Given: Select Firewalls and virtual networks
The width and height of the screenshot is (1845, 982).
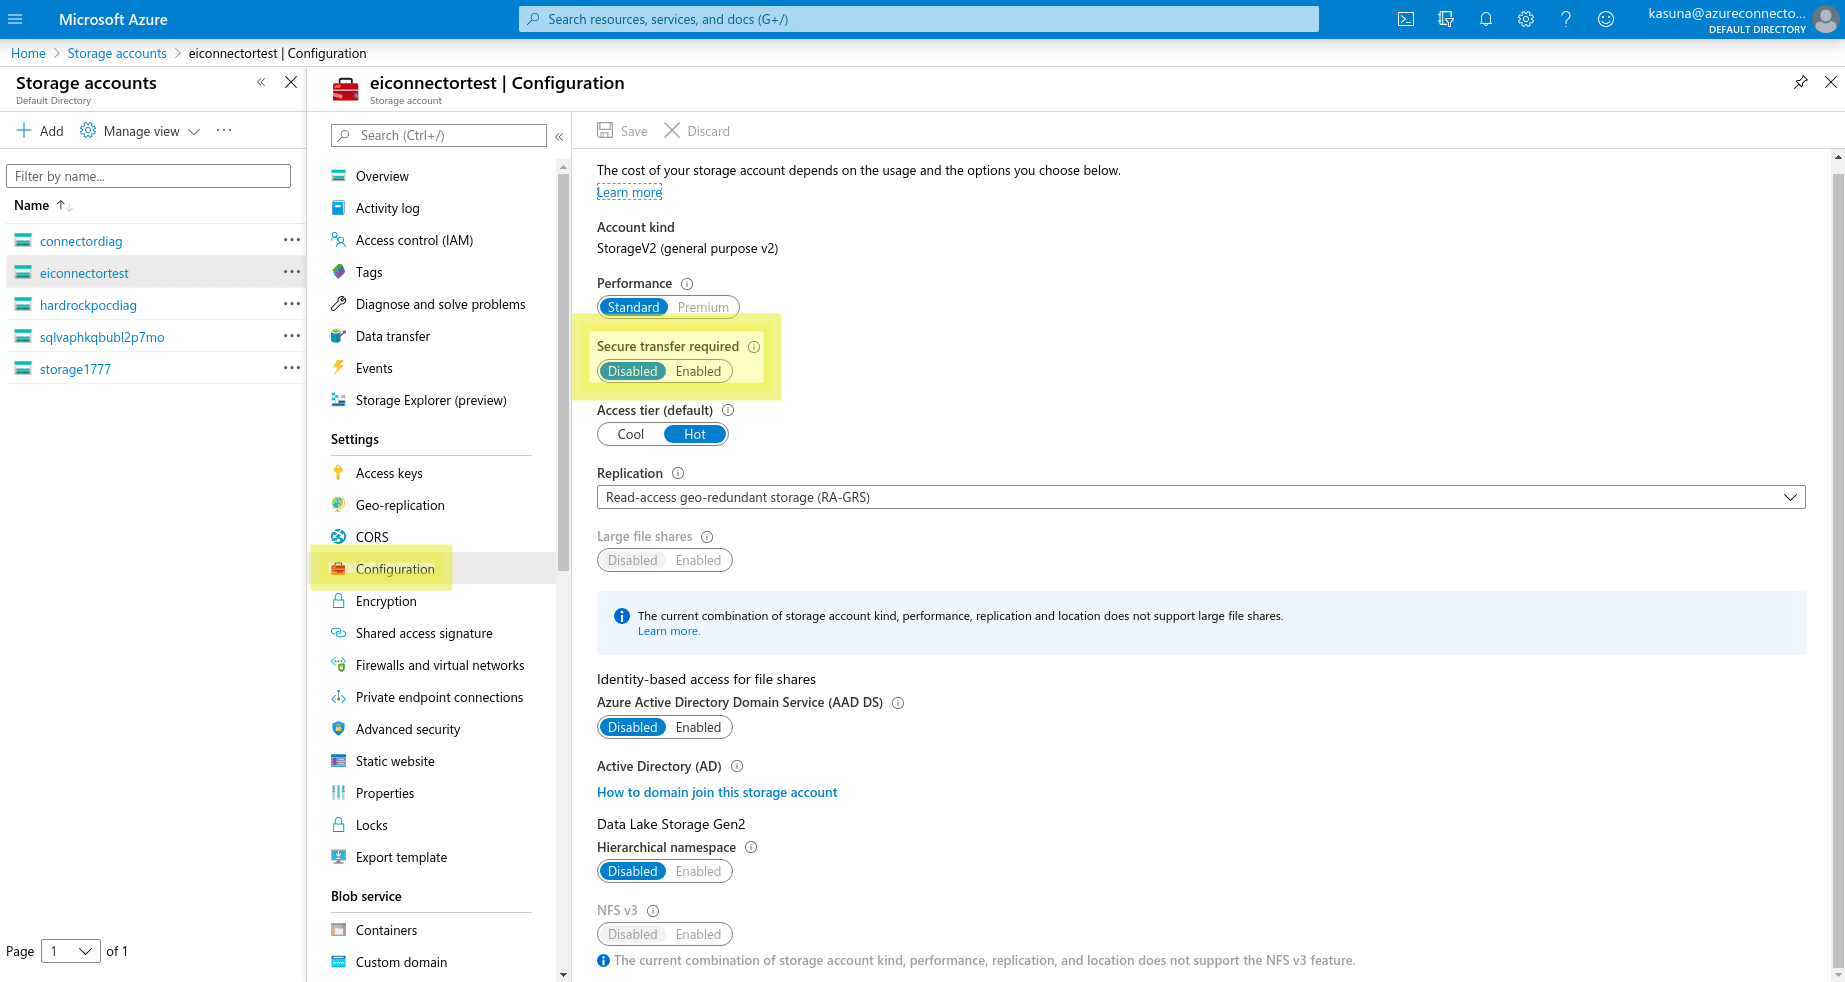Looking at the screenshot, I should (439, 665).
